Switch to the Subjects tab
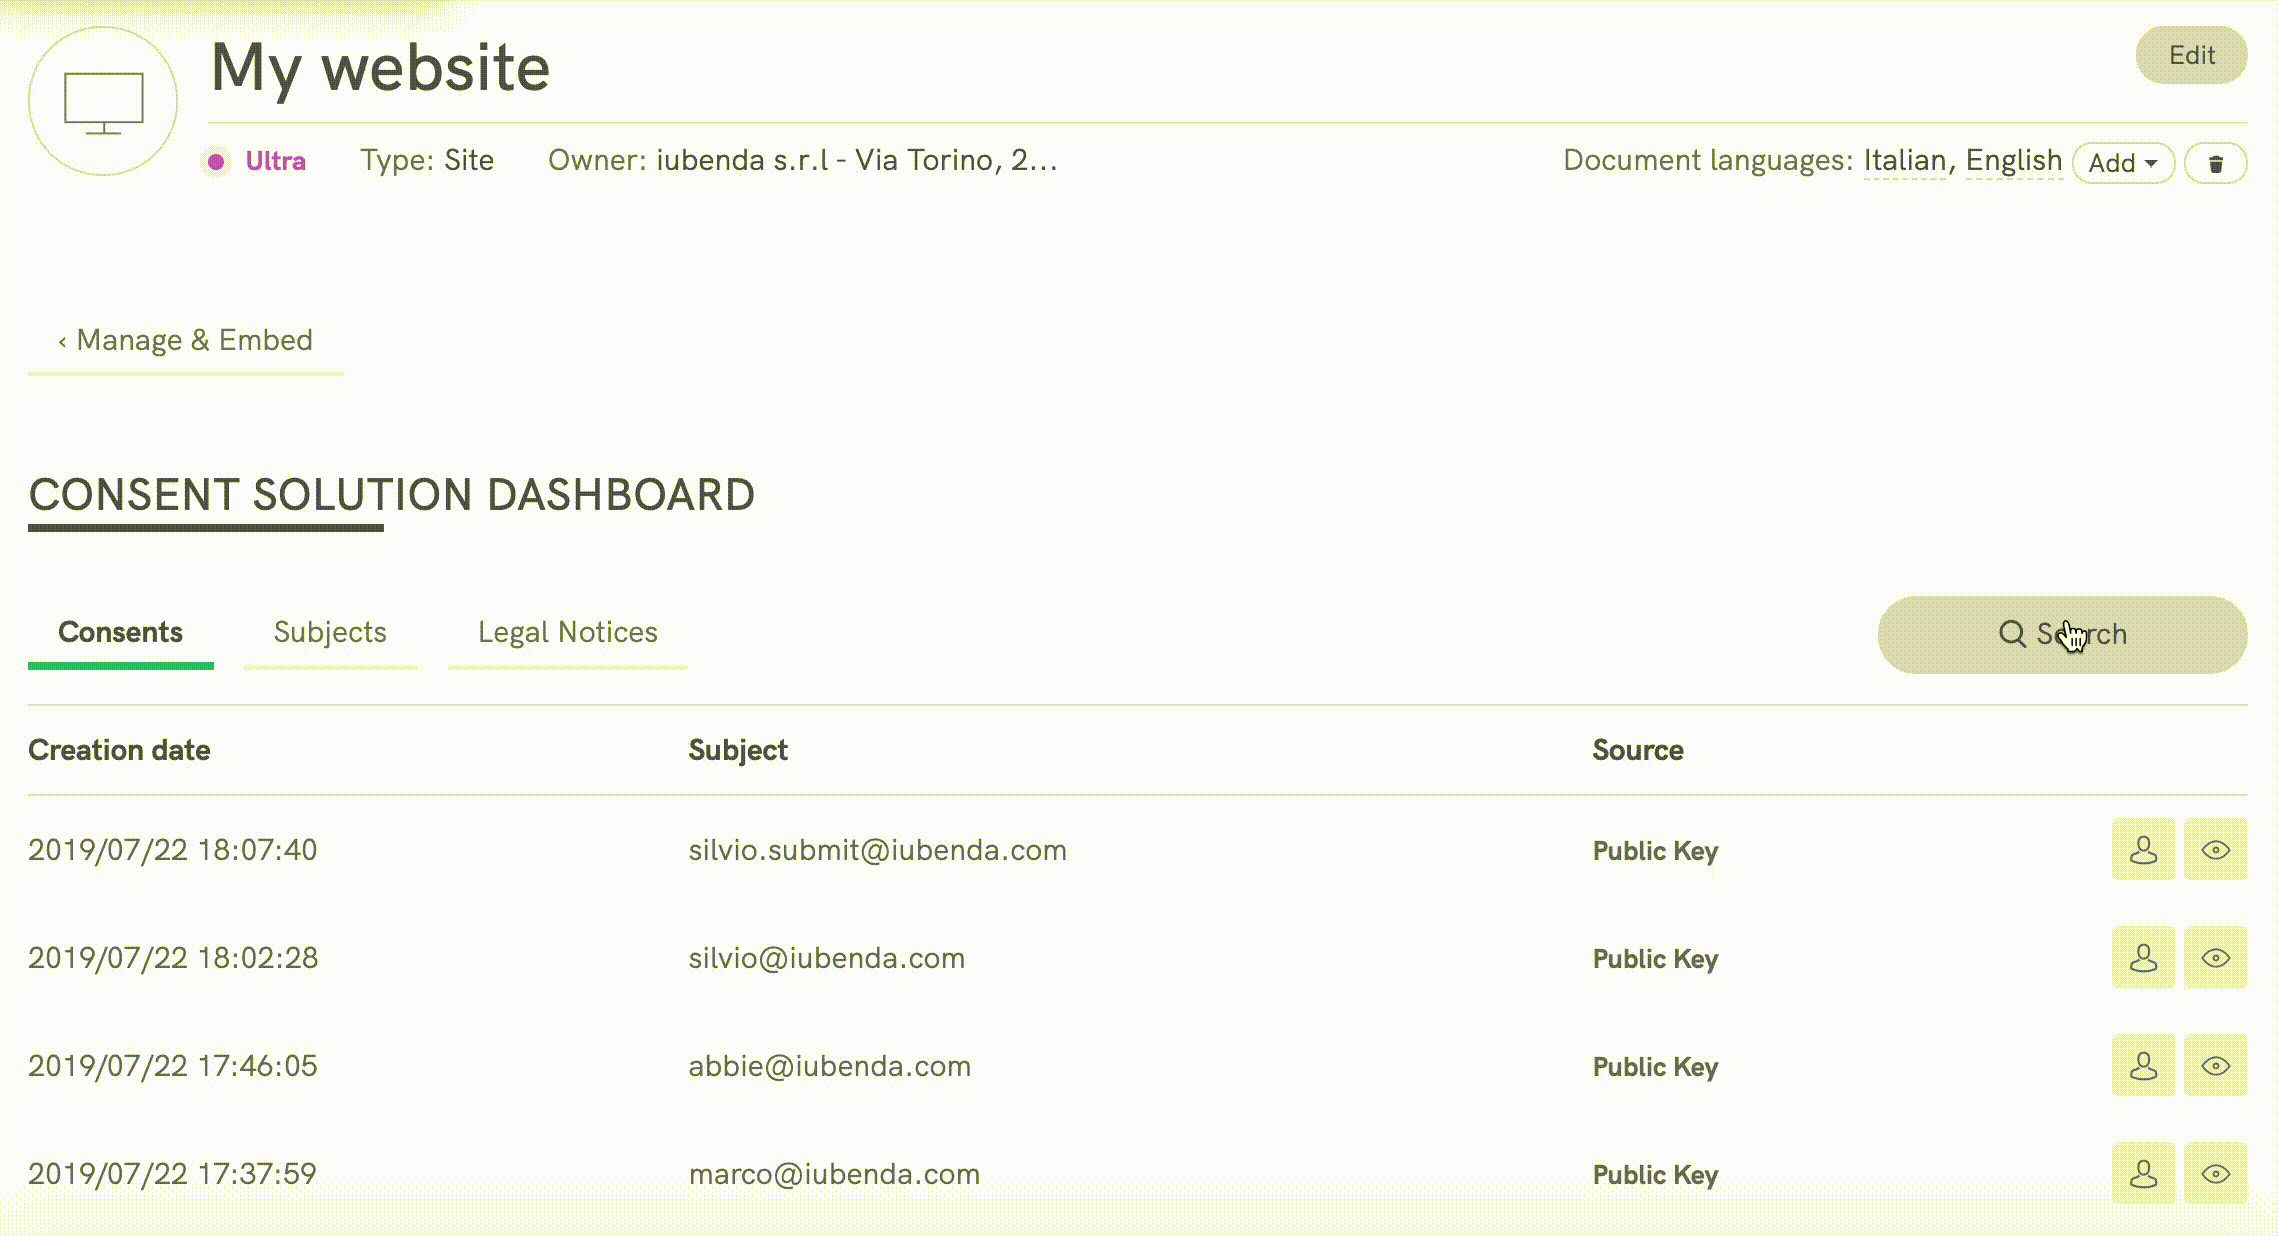 [x=331, y=632]
